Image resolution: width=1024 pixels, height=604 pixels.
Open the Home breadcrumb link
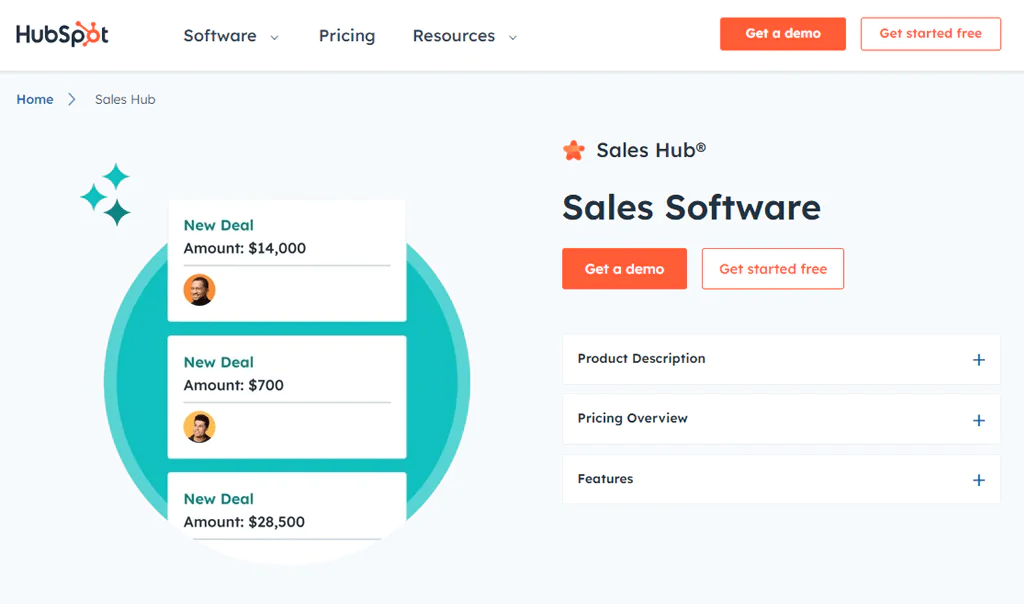pos(34,99)
